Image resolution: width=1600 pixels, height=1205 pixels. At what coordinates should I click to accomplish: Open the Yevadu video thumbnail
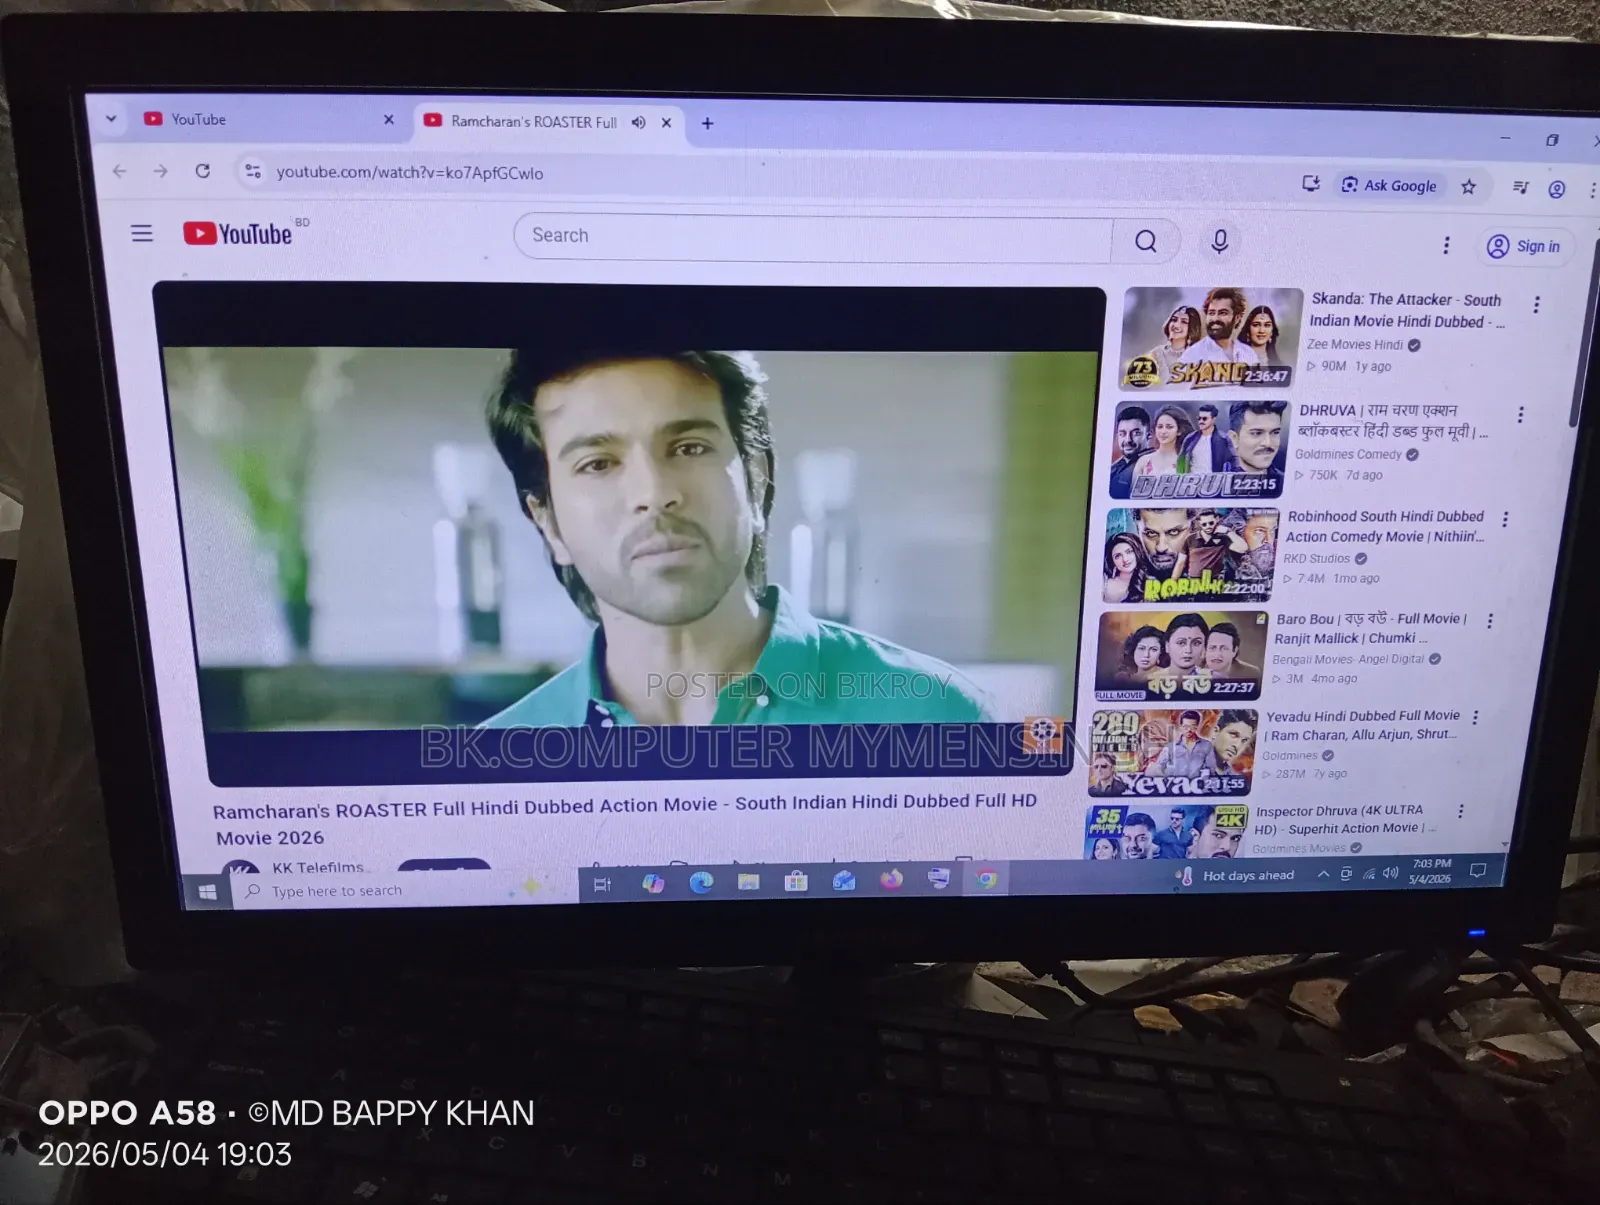point(1172,753)
